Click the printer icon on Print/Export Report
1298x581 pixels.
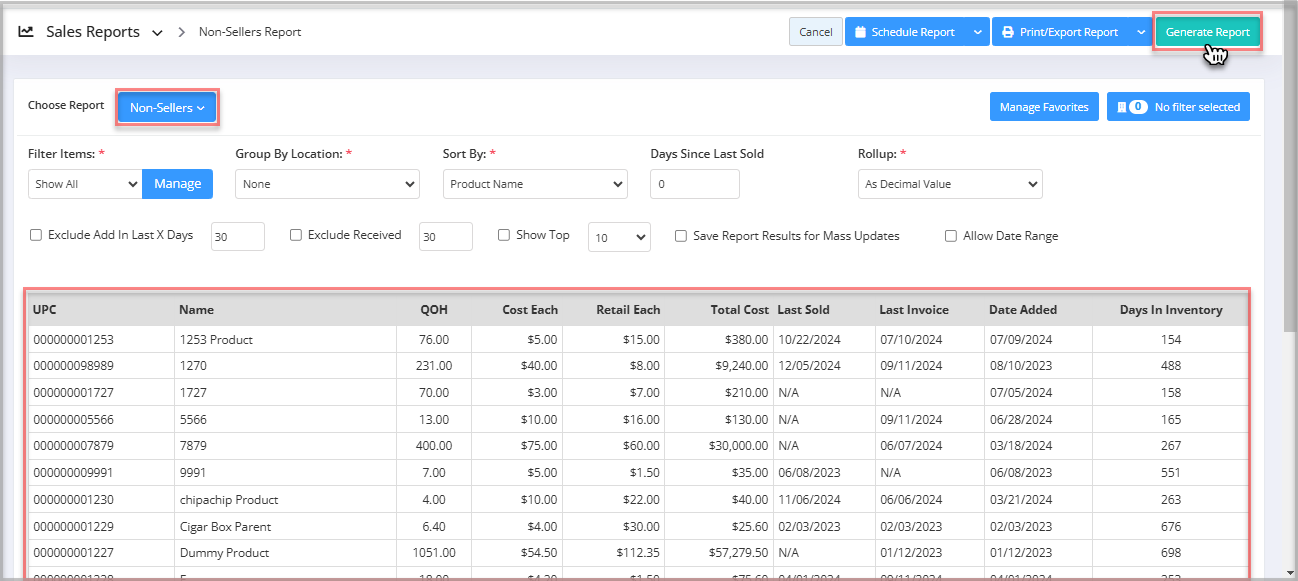pos(1008,32)
